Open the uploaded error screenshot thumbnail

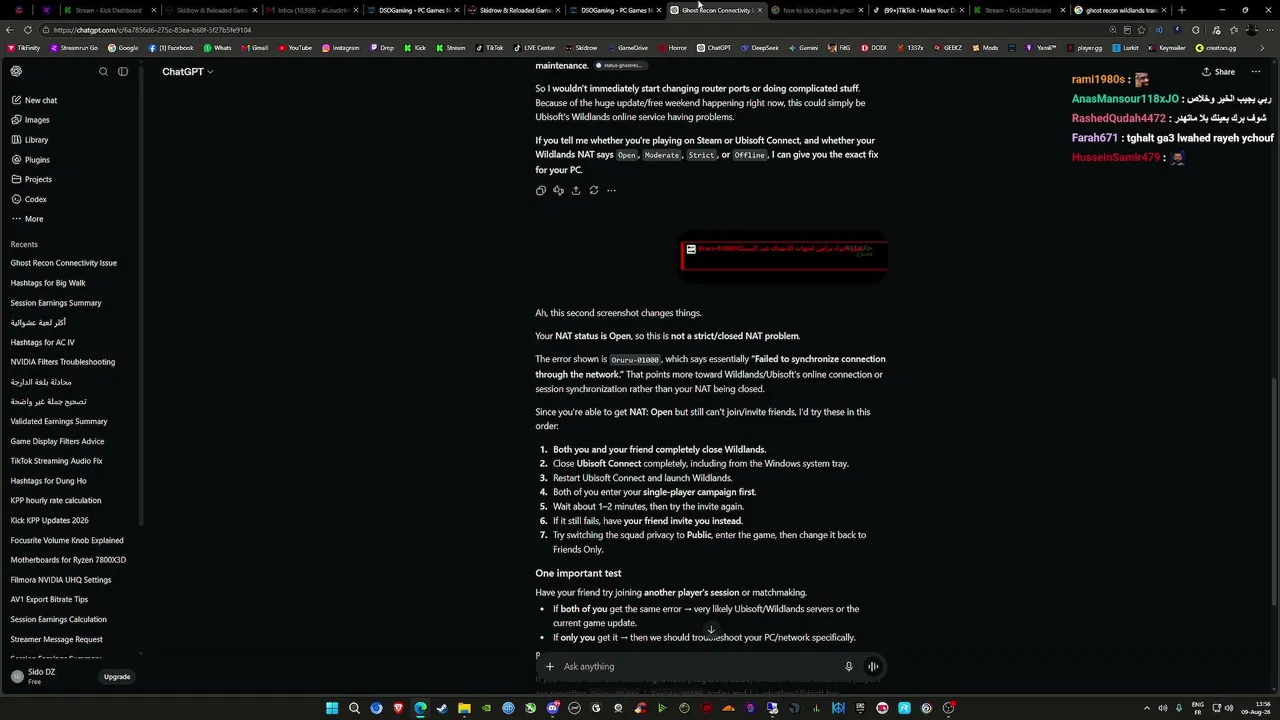click(x=784, y=256)
